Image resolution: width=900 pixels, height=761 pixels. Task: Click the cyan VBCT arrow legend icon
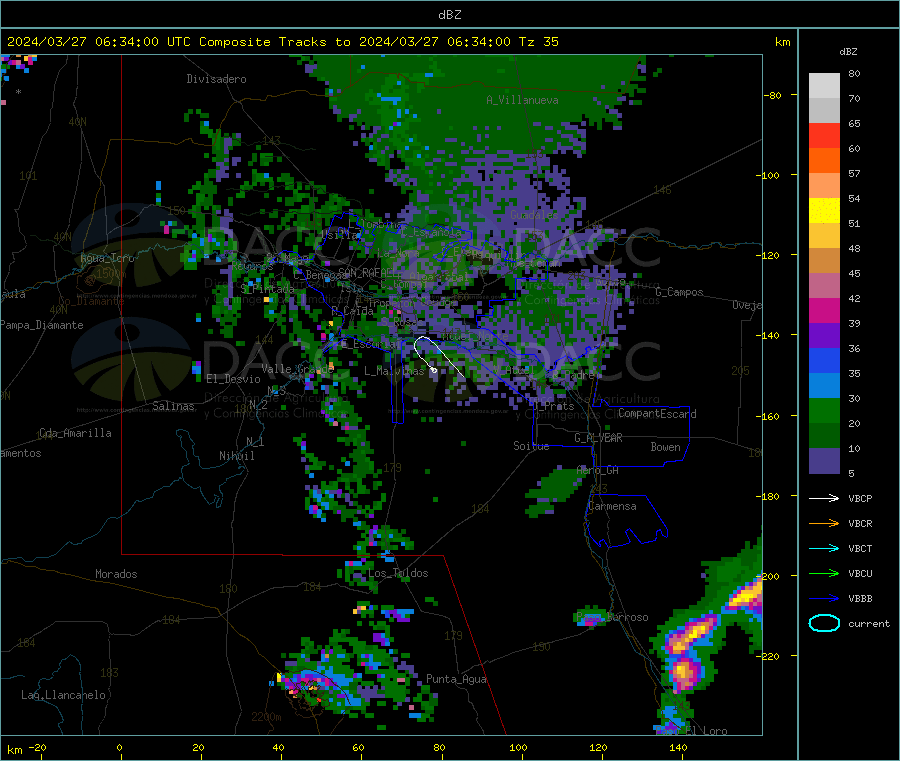pos(824,549)
